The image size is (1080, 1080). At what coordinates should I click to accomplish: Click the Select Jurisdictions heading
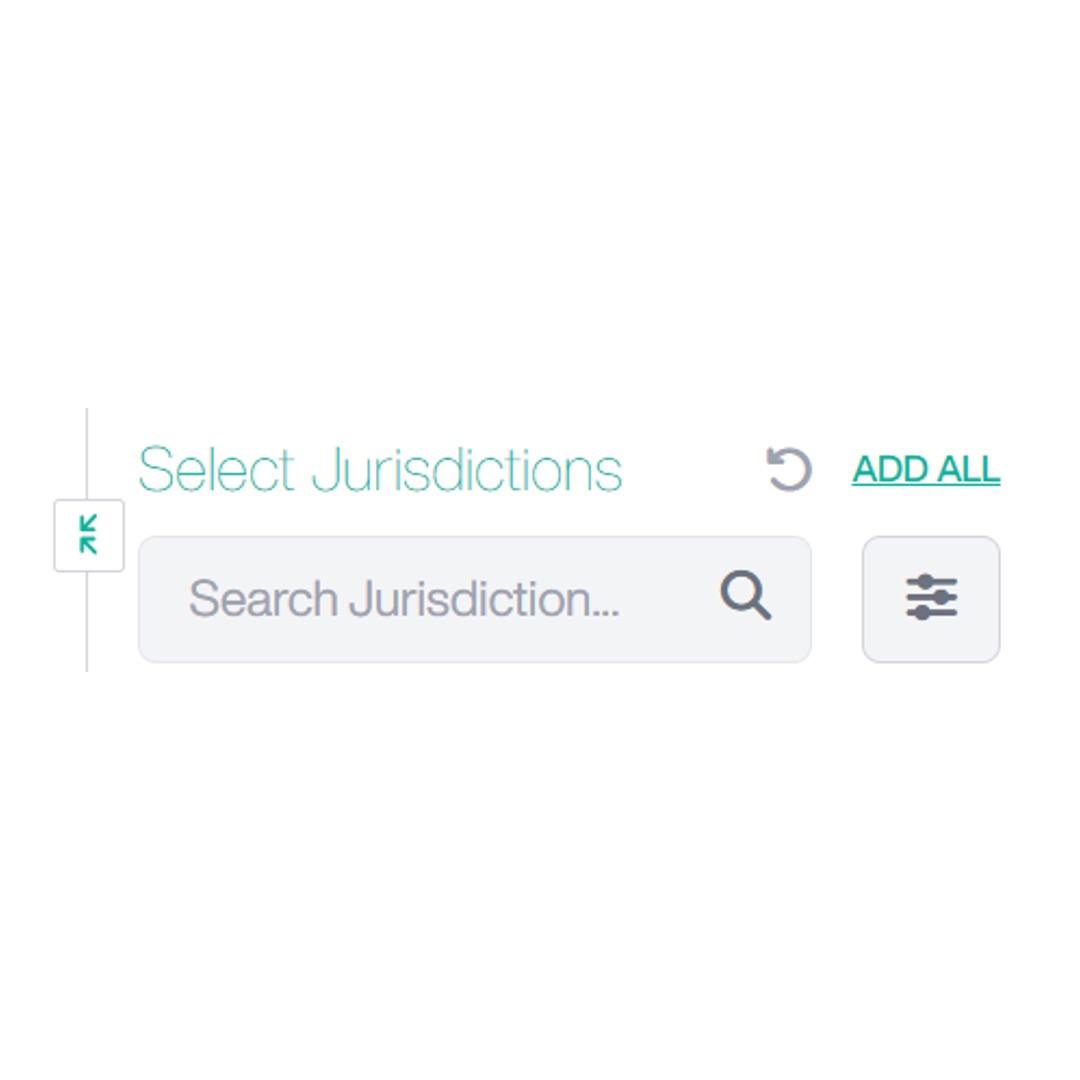pyautogui.click(x=380, y=469)
